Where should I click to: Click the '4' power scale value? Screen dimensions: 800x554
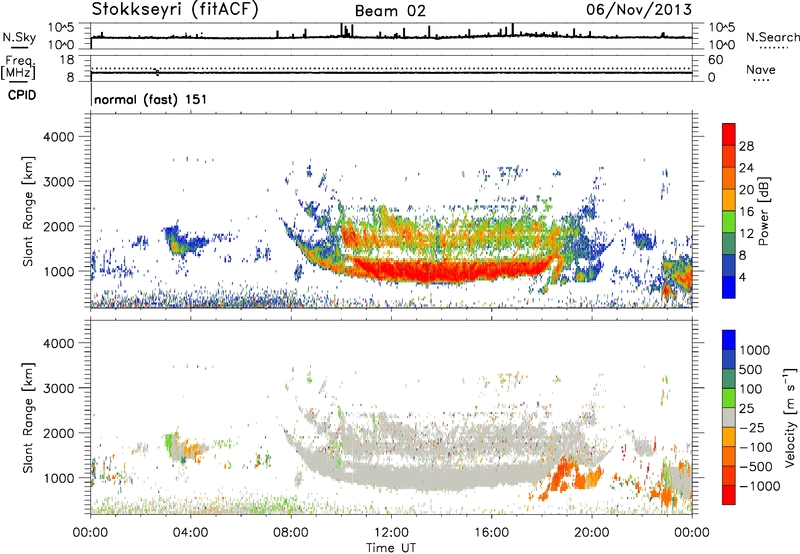(x=743, y=278)
